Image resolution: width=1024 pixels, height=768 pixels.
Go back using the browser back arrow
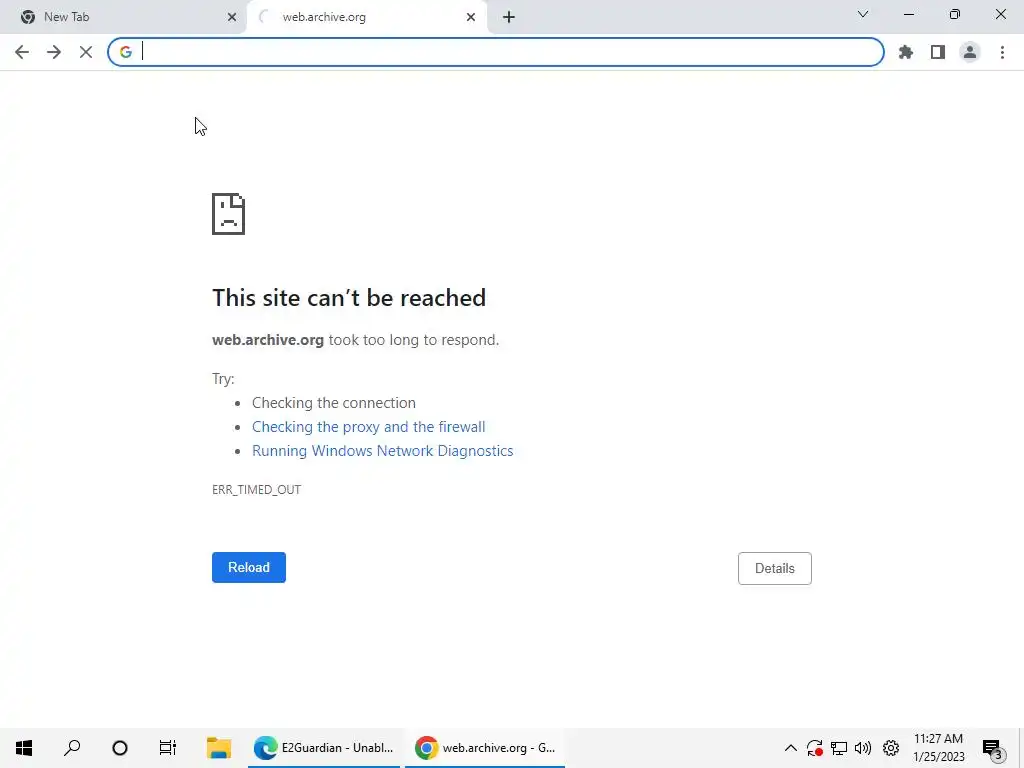point(22,52)
